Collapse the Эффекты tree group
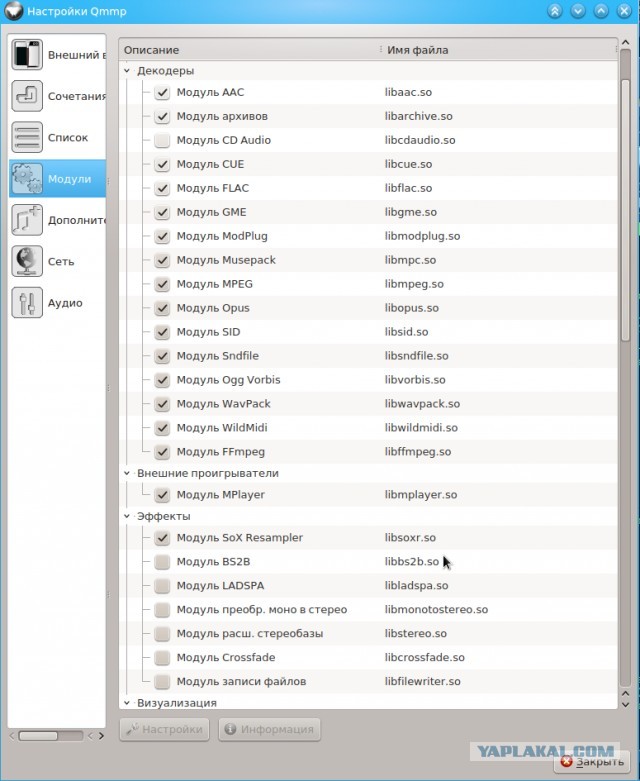The height and width of the screenshot is (781, 640). click(127, 516)
